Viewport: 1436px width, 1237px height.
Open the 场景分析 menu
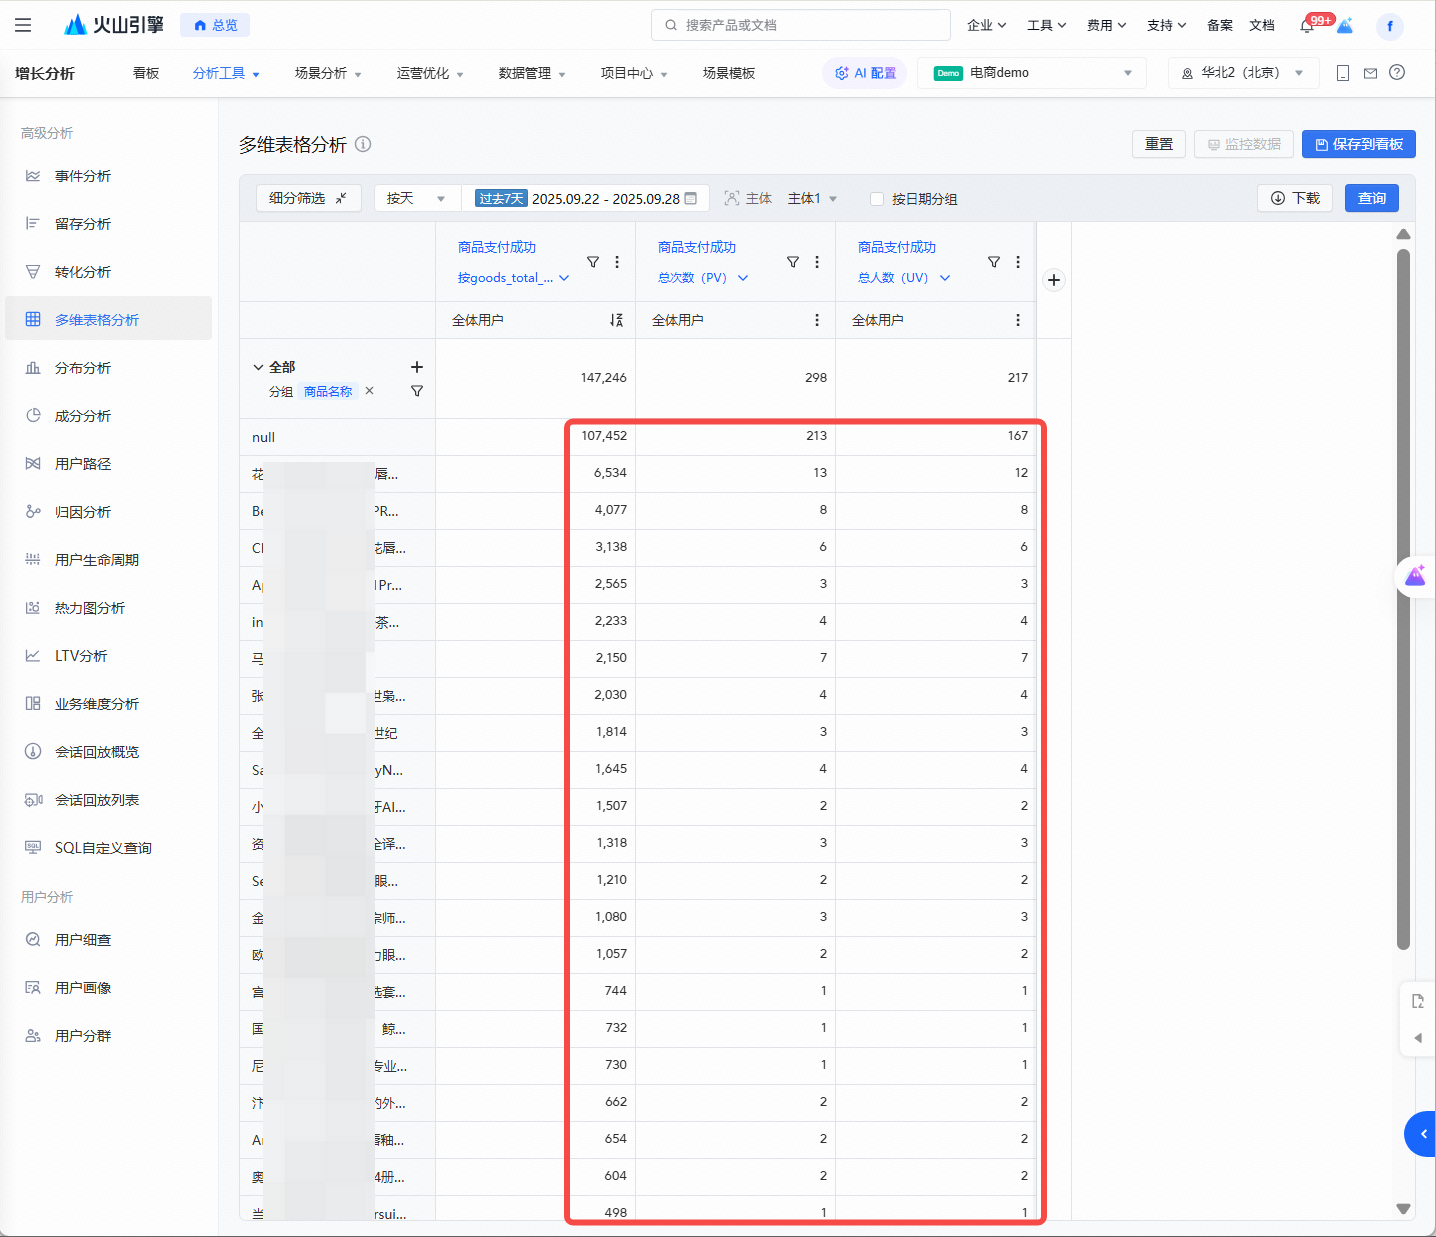click(328, 73)
